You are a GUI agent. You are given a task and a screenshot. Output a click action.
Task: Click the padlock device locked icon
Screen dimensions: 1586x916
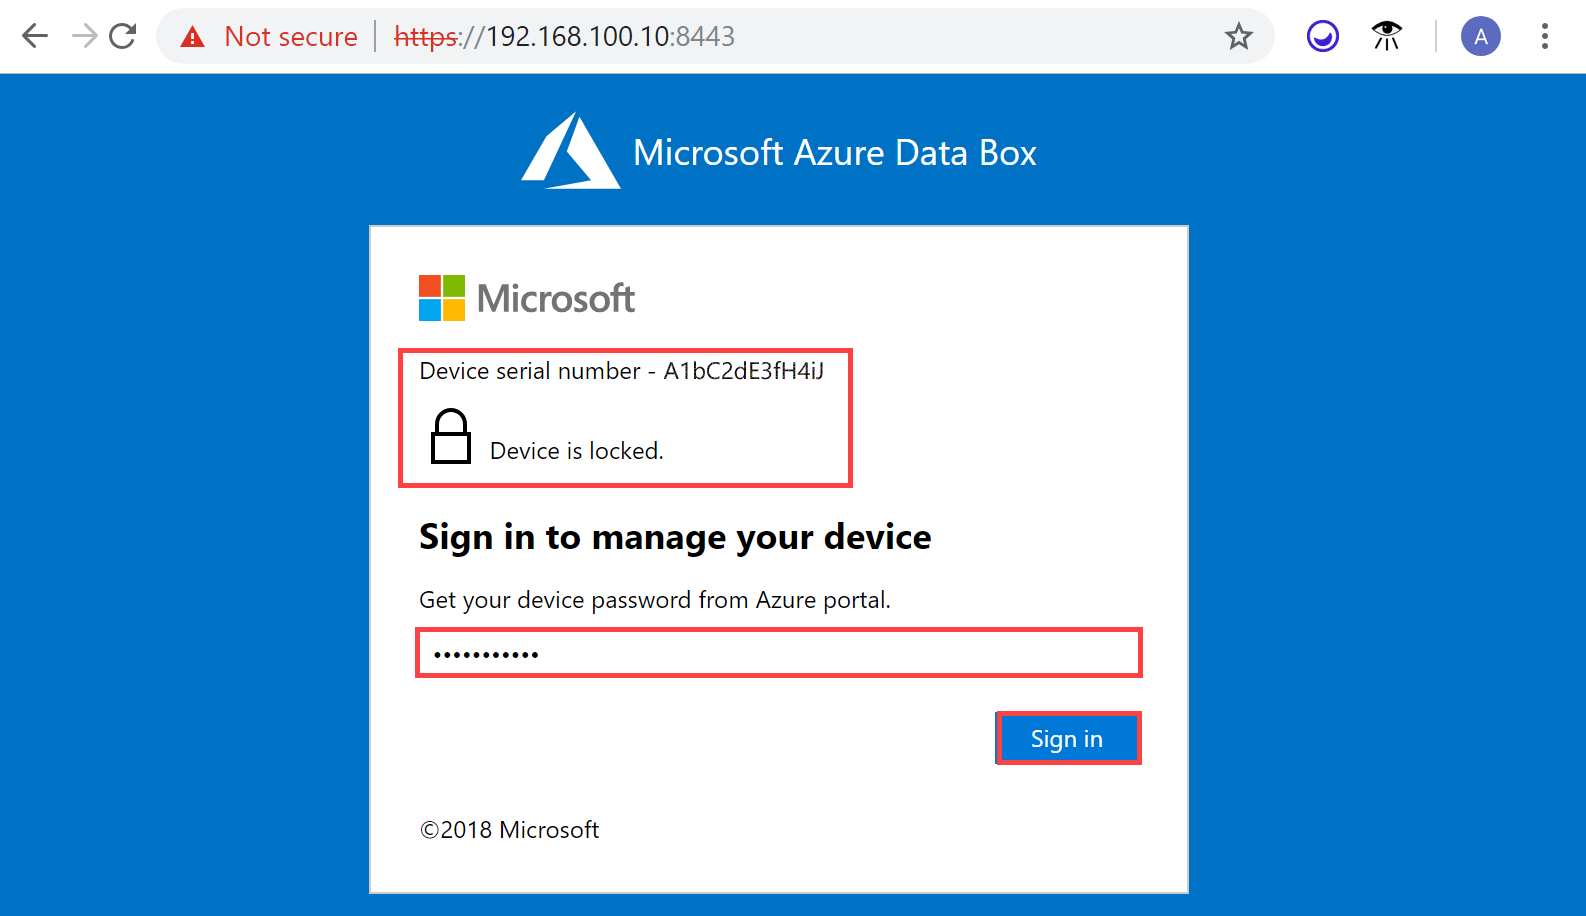[451, 436]
